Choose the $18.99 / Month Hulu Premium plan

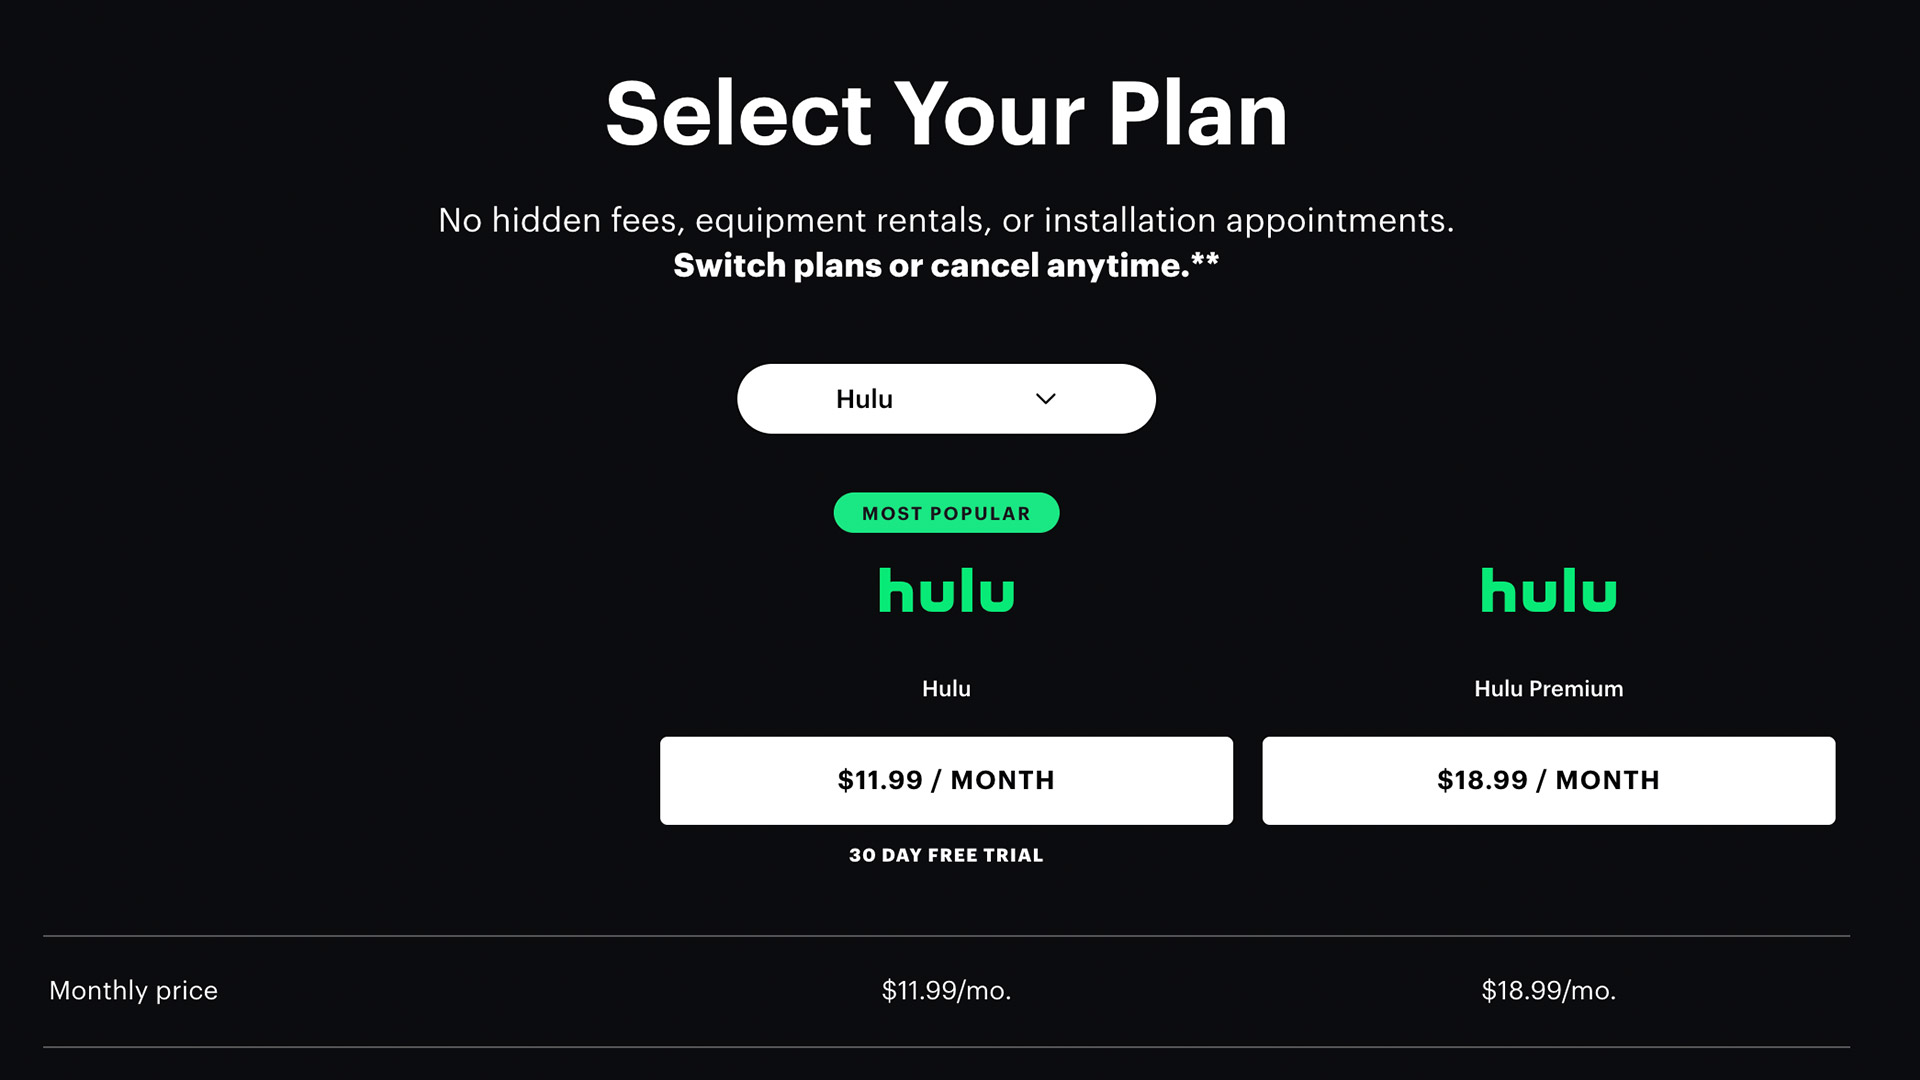click(x=1548, y=780)
